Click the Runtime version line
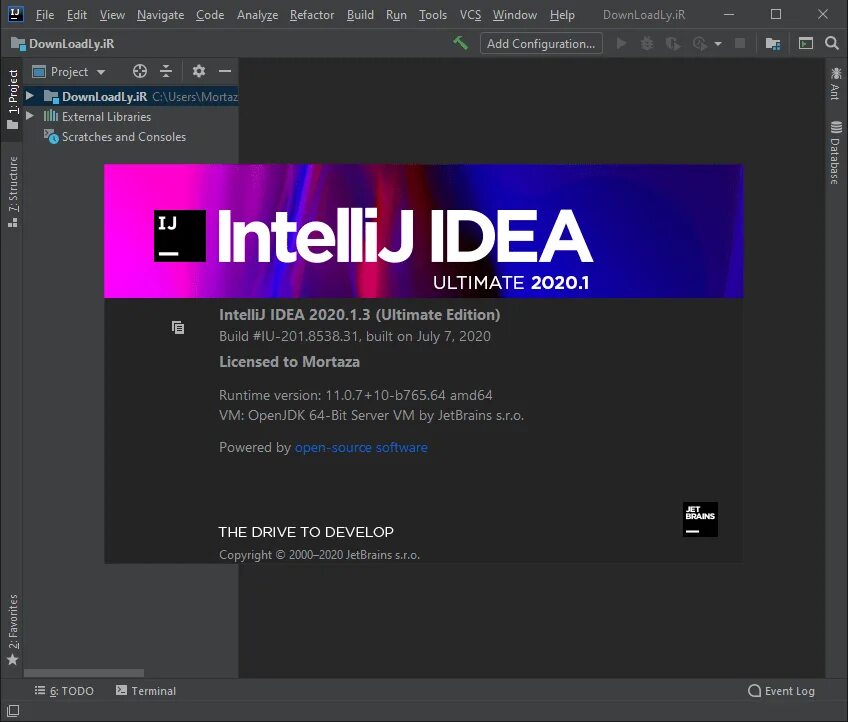 pyautogui.click(x=355, y=395)
